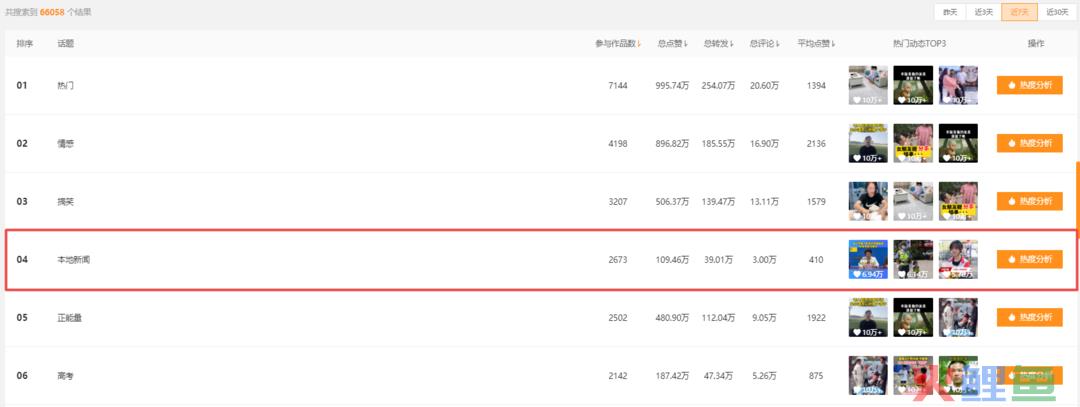The width and height of the screenshot is (1080, 407).
Task: Click the 本地新闻 topic name
Action: (73, 260)
